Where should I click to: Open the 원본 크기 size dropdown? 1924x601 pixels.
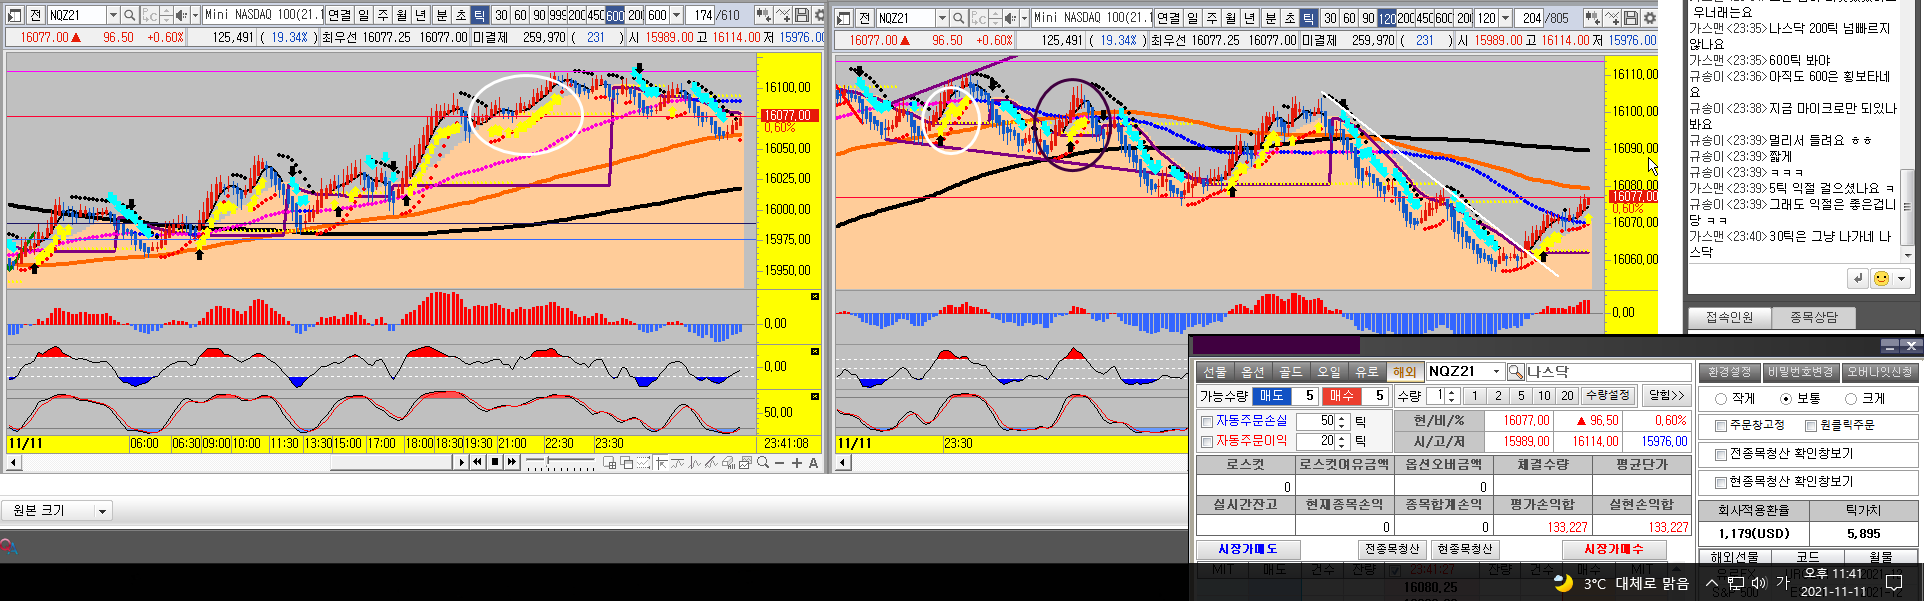(102, 511)
